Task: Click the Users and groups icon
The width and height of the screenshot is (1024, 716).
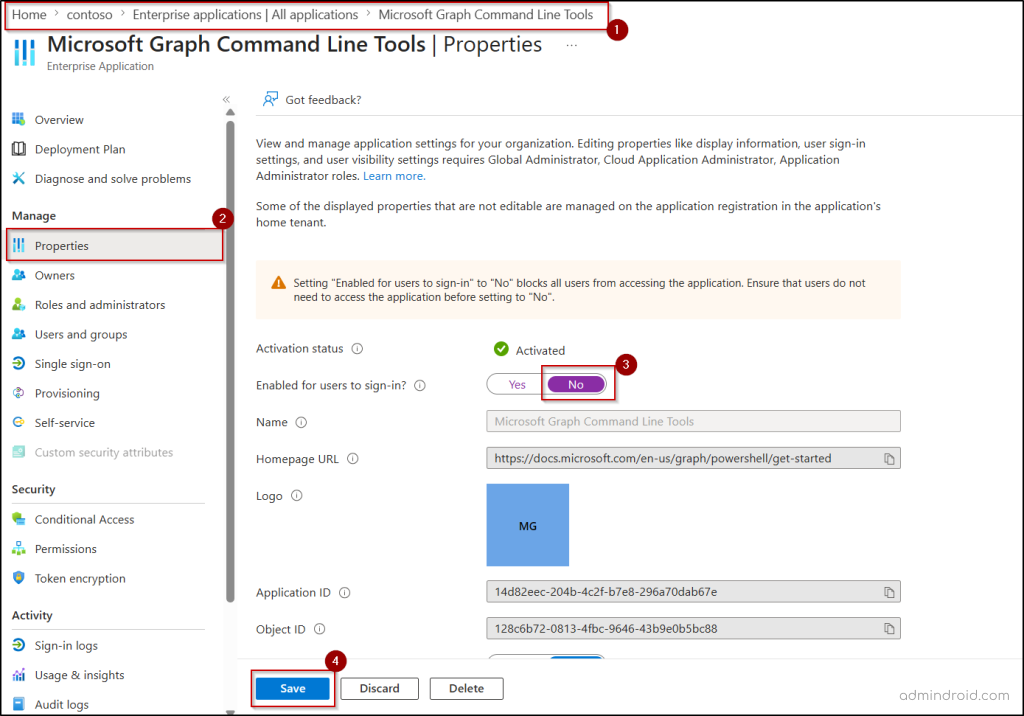Action: [18, 334]
